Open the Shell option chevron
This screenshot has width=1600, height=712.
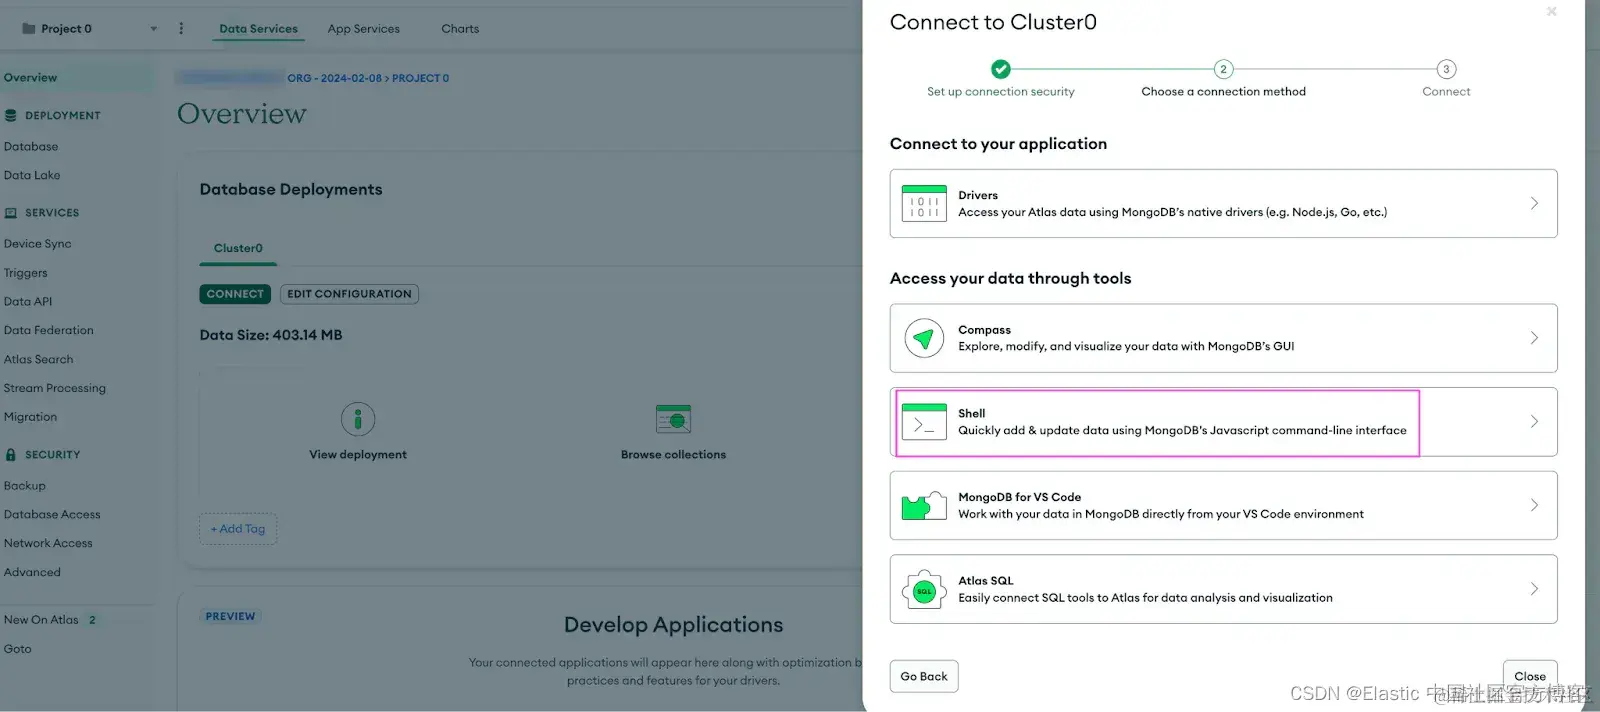pos(1534,422)
